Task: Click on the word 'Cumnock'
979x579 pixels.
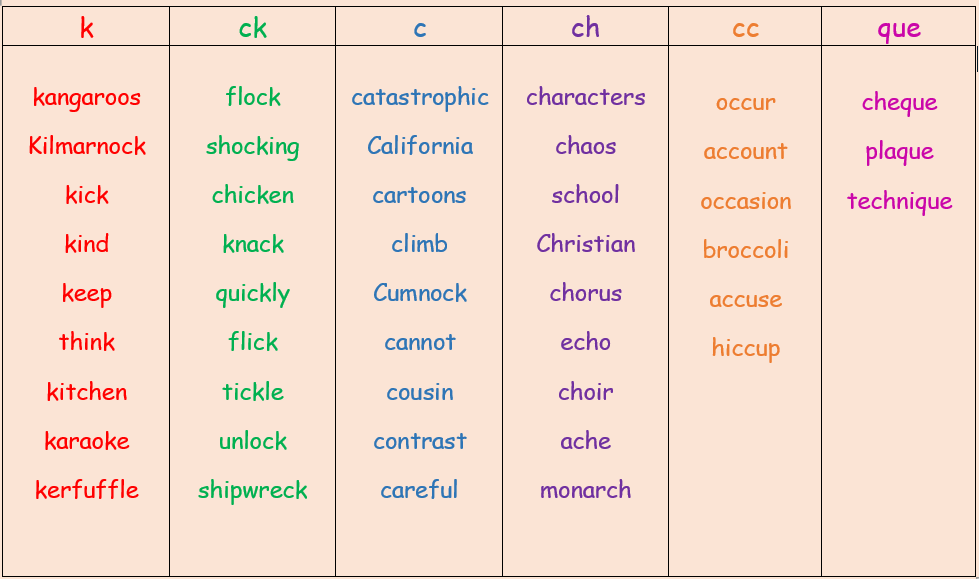Action: pos(419,293)
